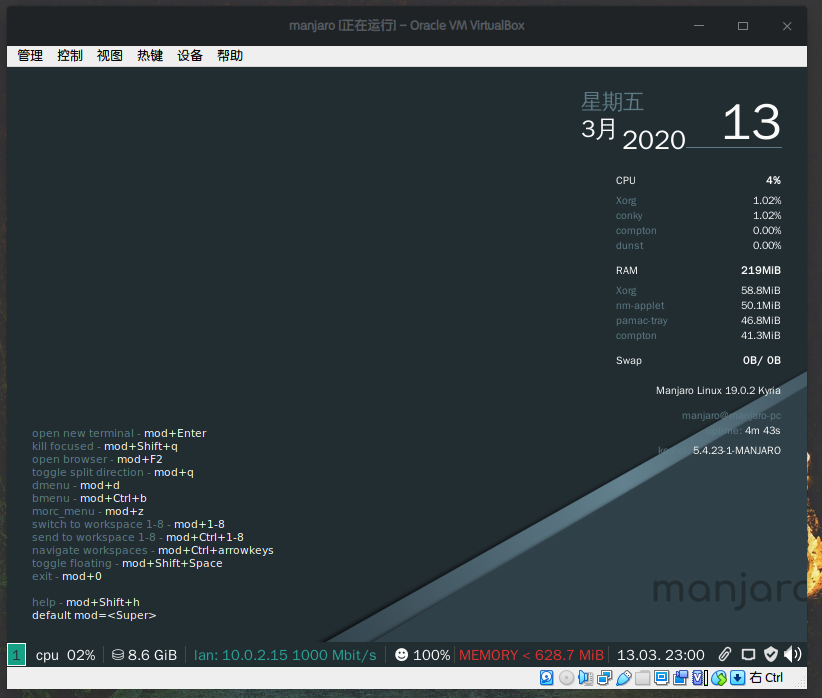Click the pamac-tray 46.8MiB row
The image size is (822, 698).
(698, 320)
